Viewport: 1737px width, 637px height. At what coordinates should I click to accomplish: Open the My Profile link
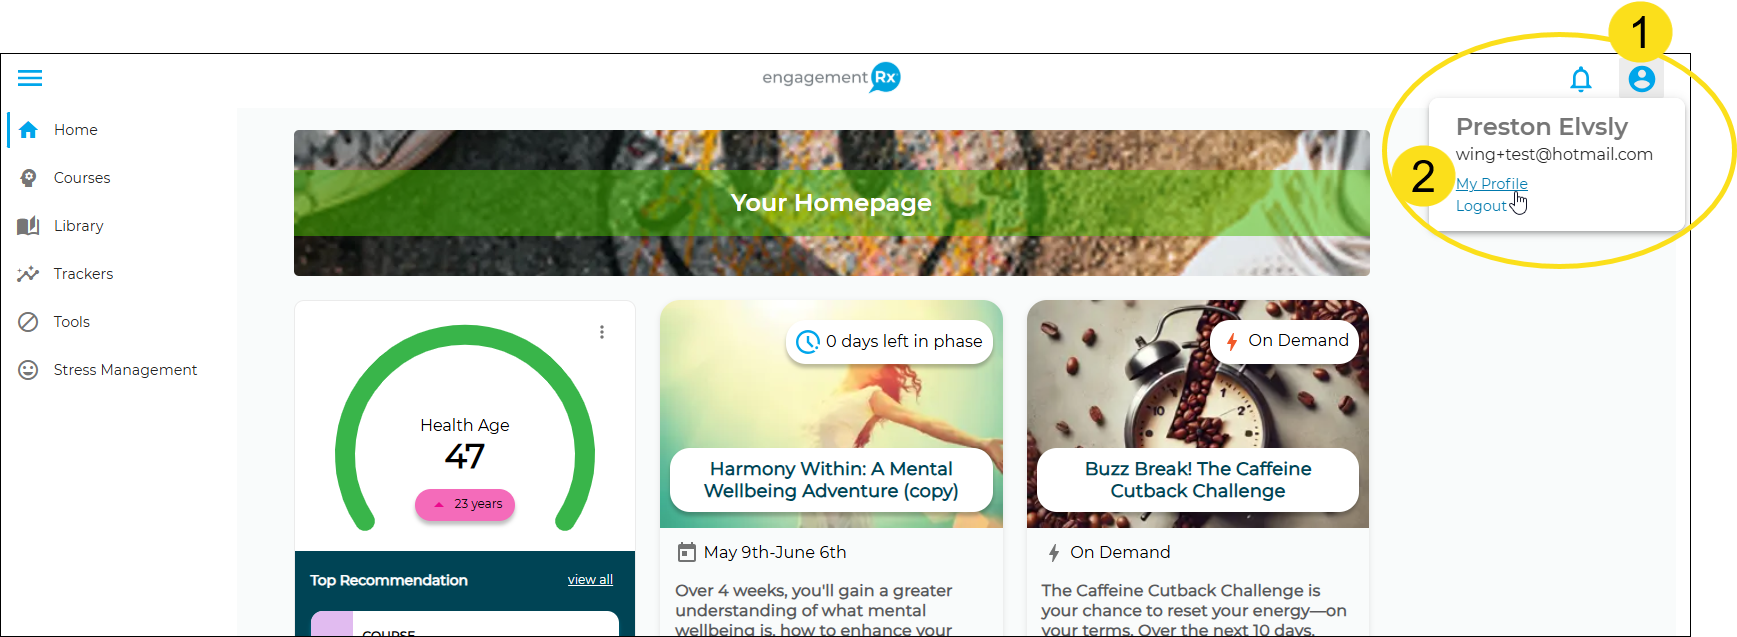point(1491,184)
